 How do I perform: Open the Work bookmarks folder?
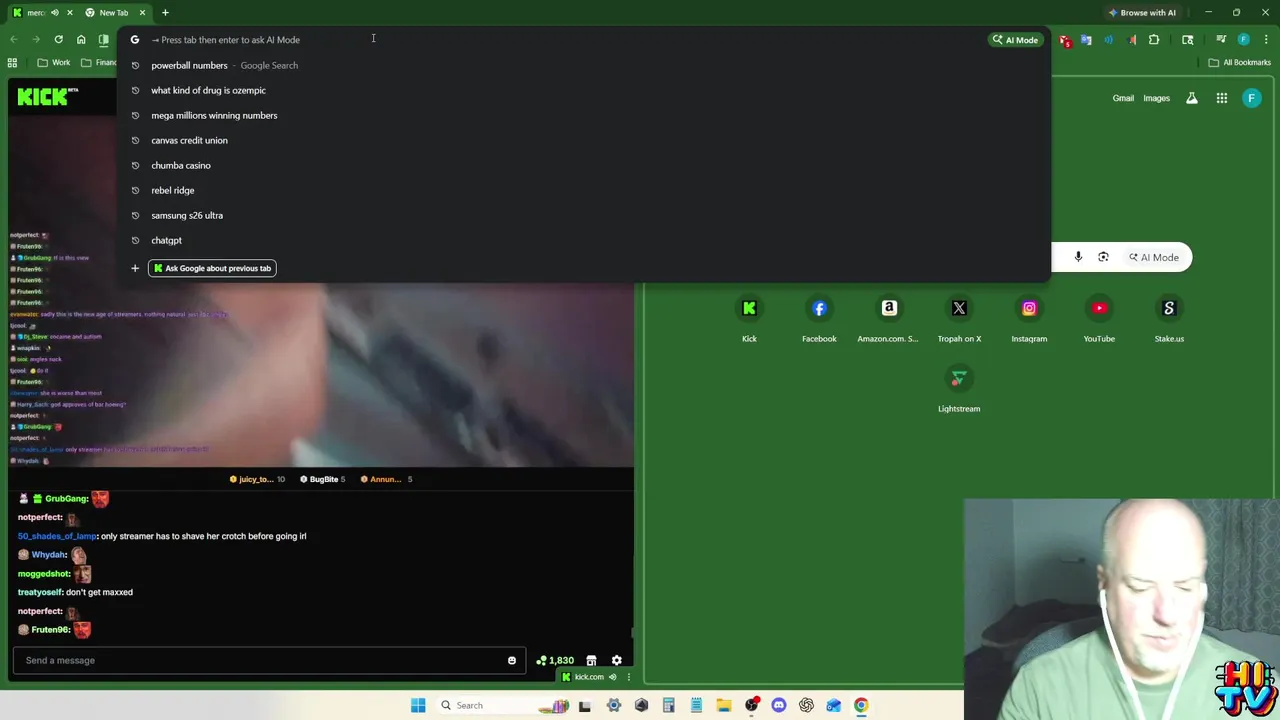53,63
